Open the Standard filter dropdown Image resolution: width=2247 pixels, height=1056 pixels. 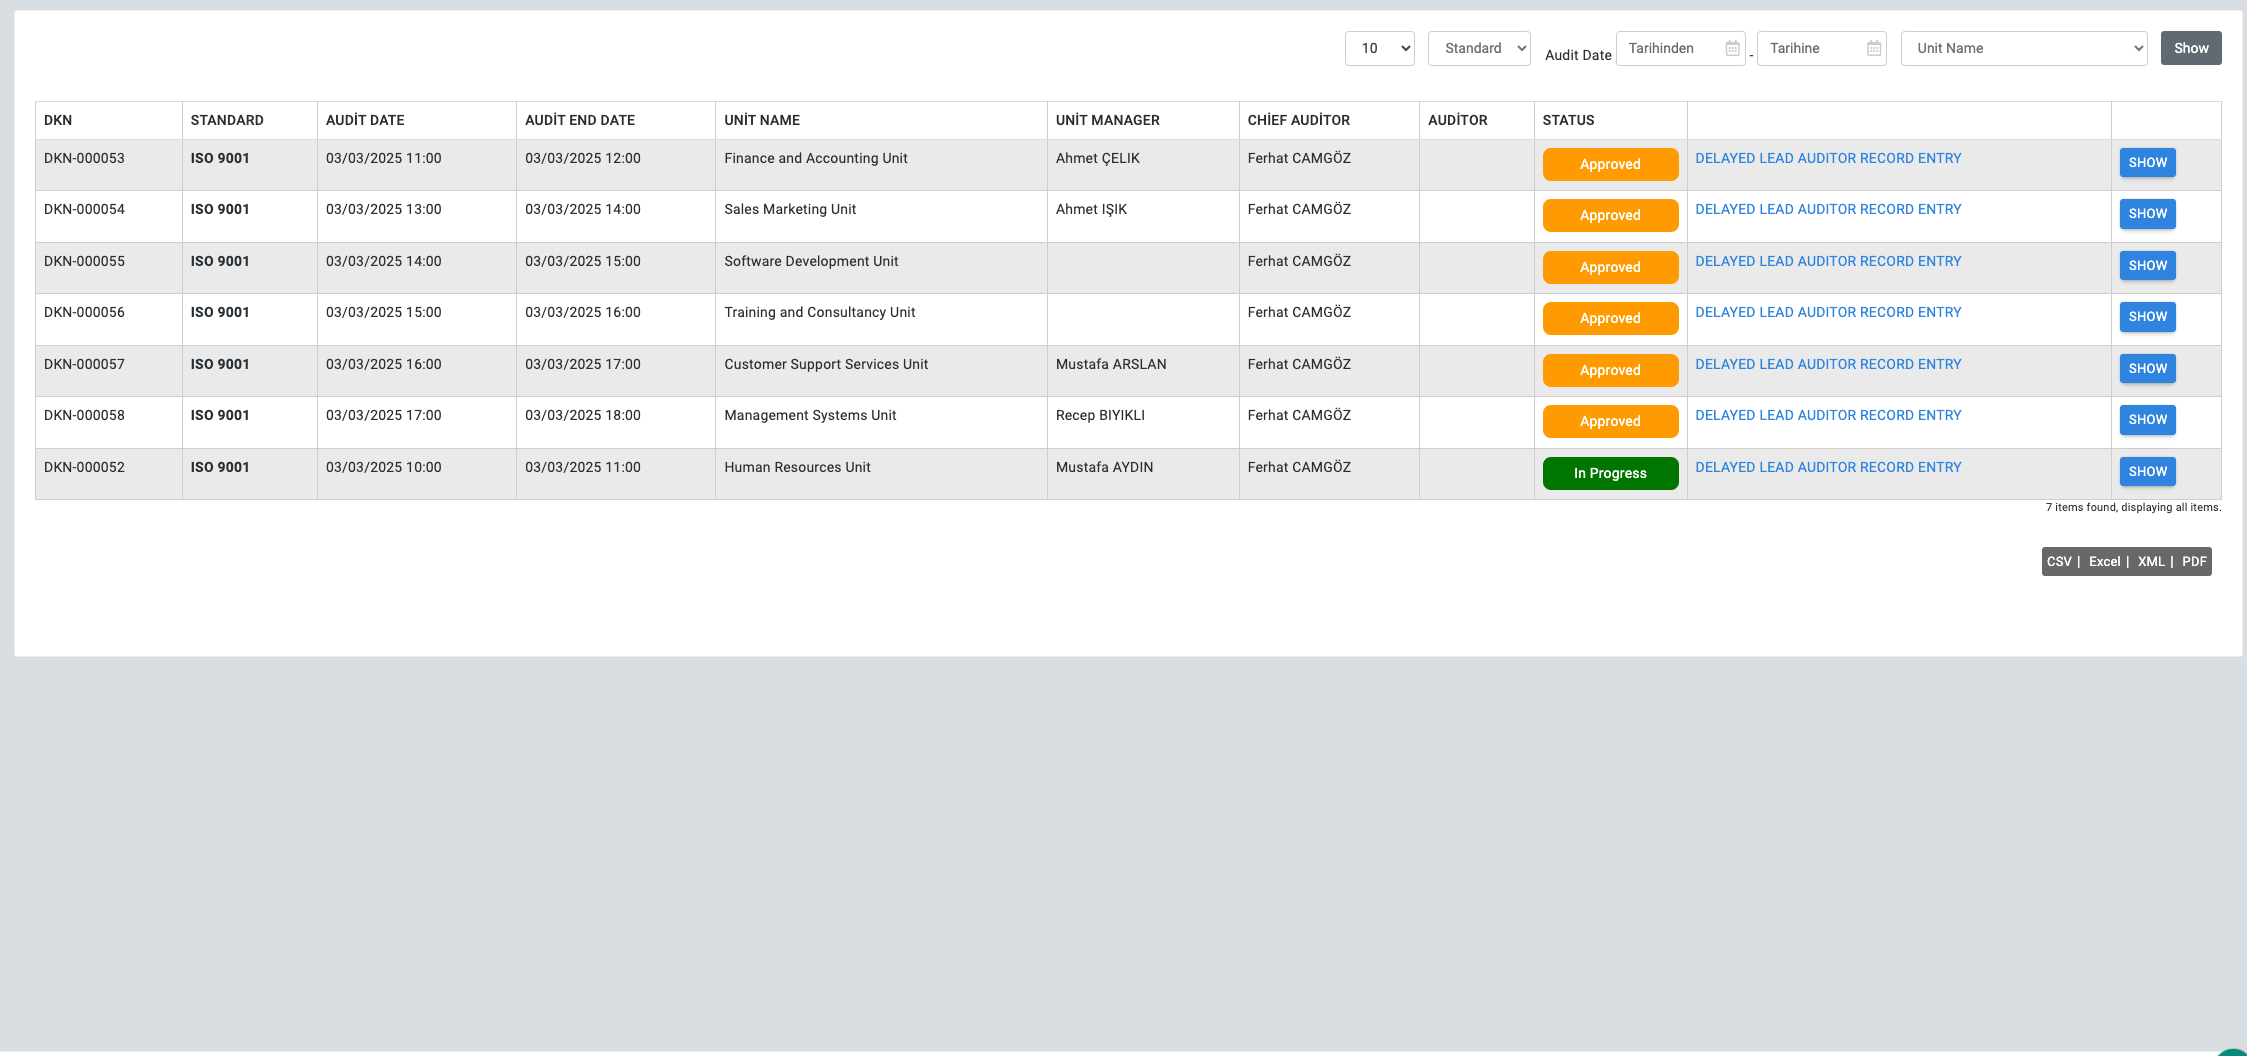[x=1478, y=48]
